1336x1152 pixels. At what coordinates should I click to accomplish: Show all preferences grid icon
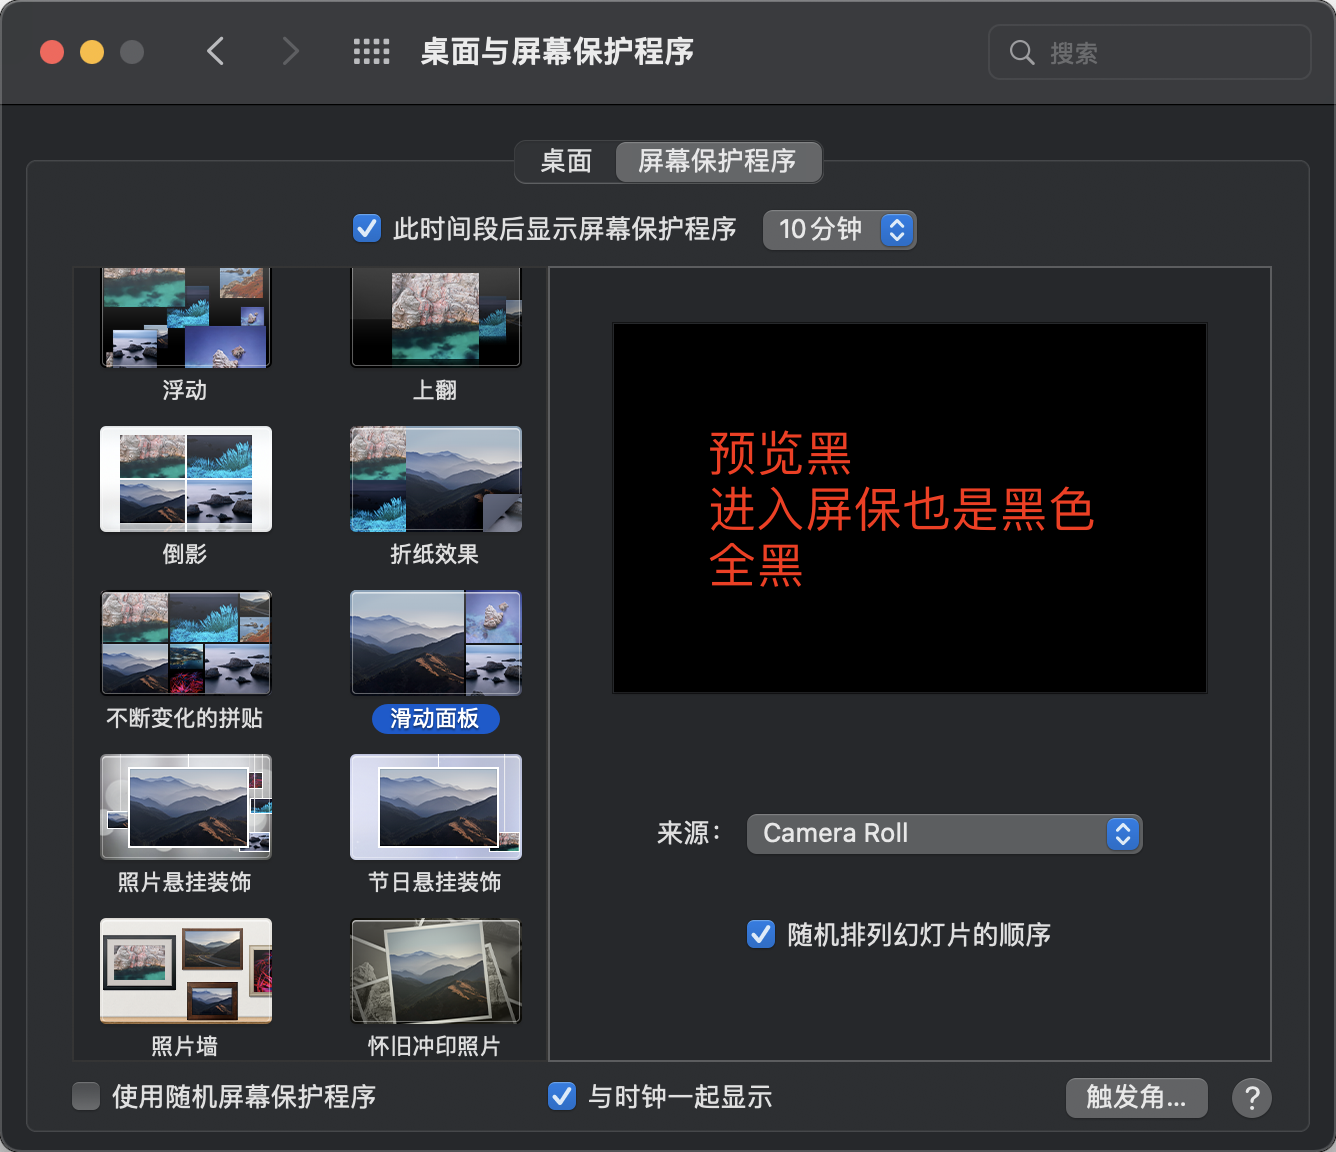pos(371,52)
